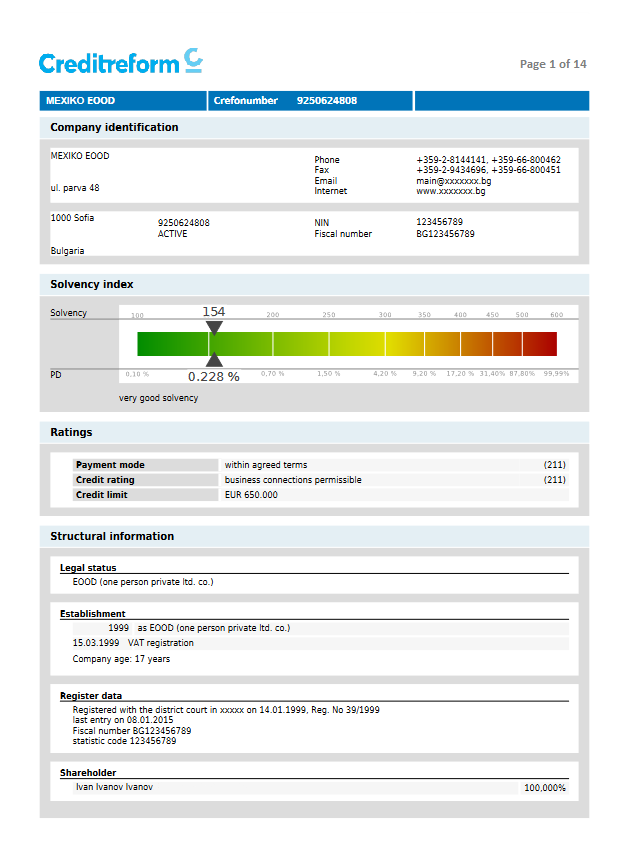Select 'last entry on 08.01.2015' line

[122, 720]
